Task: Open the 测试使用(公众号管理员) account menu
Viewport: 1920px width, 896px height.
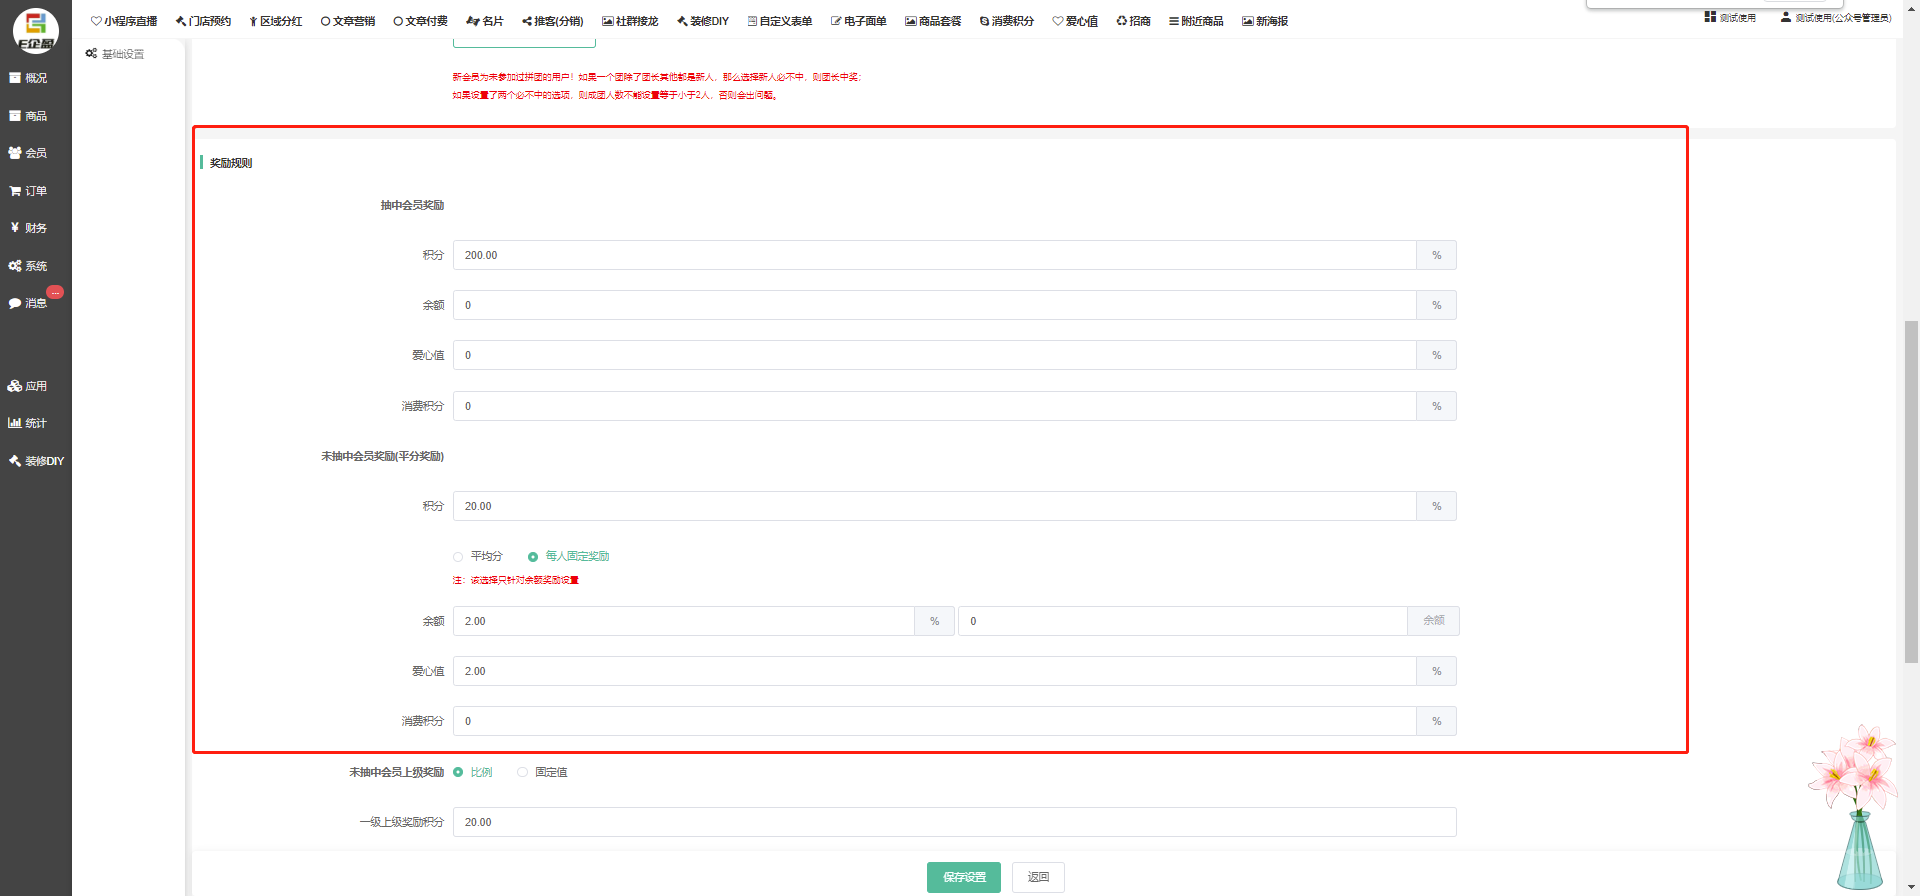Action: (x=1836, y=18)
